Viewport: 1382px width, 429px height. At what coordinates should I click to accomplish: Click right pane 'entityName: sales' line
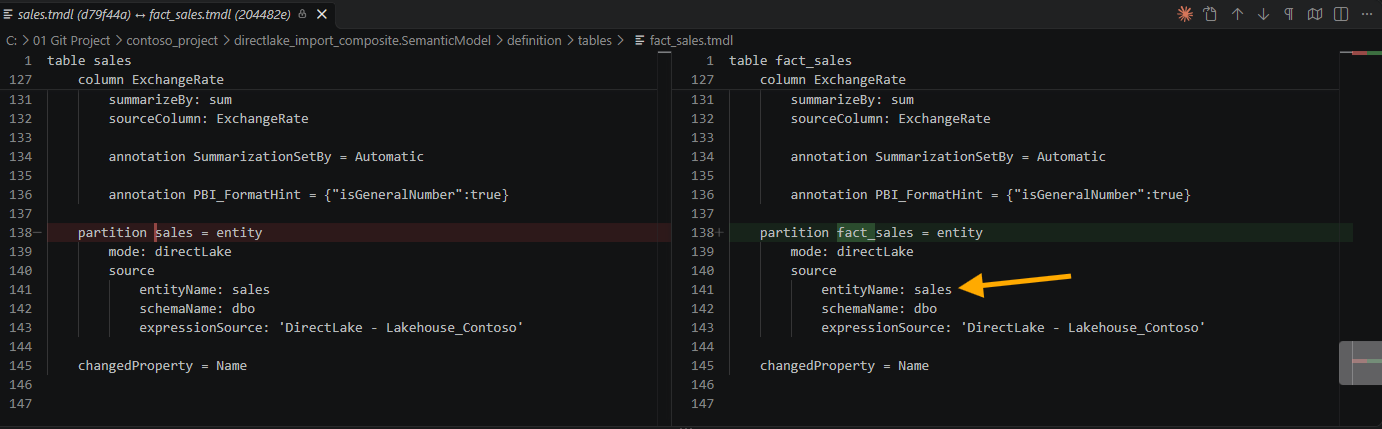click(886, 290)
